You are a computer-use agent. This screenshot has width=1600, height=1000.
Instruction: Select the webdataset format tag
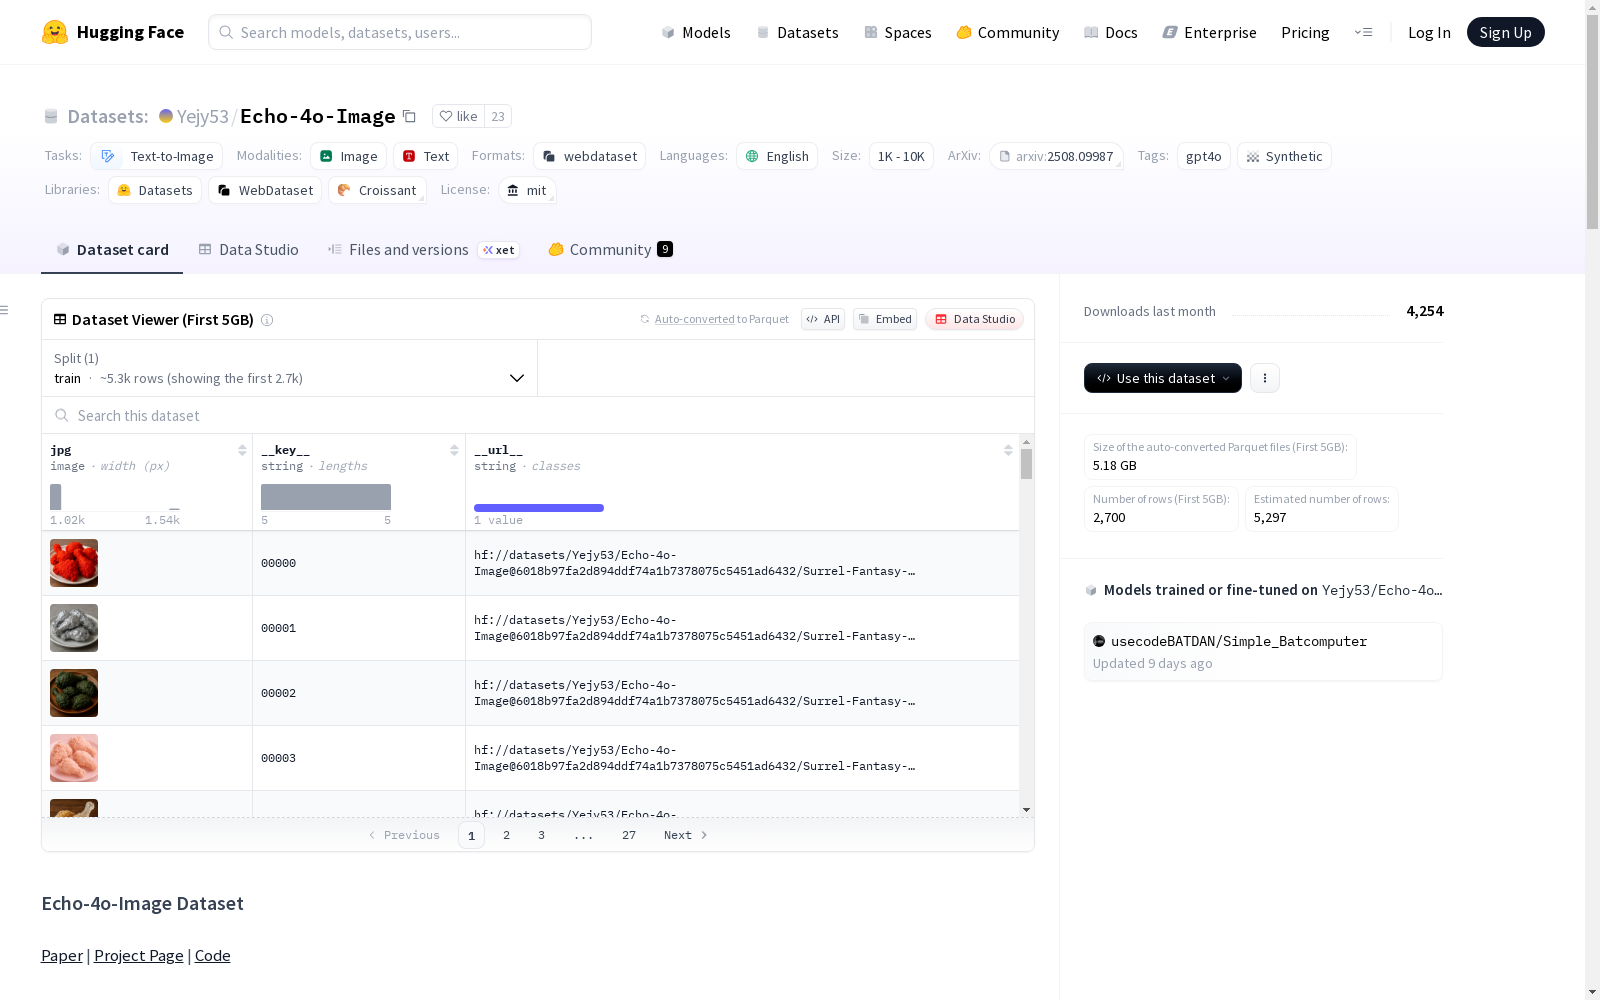pos(590,156)
